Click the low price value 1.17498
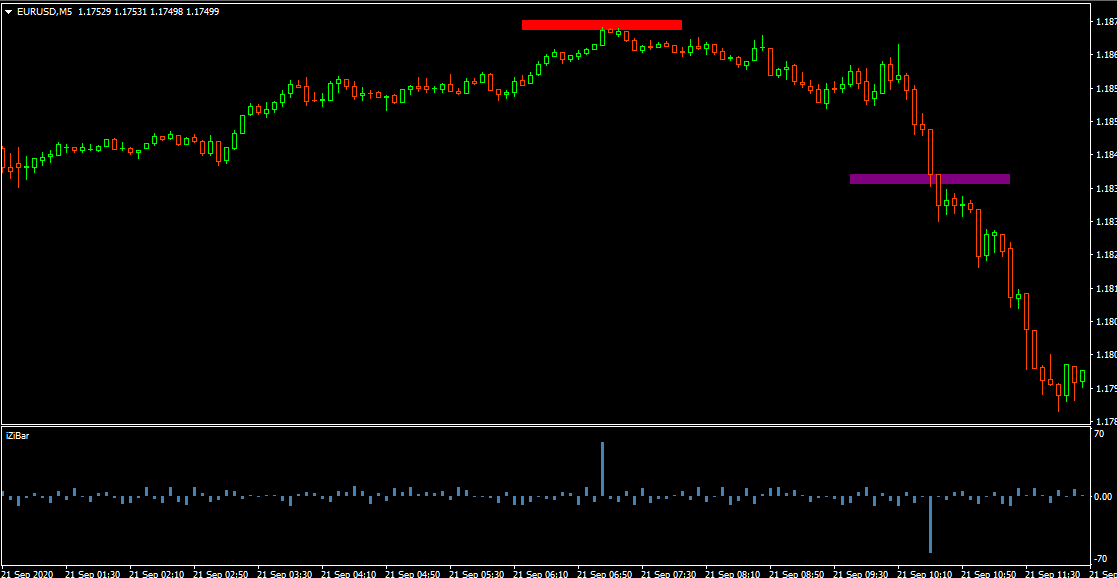This screenshot has height=578, width=1117. pos(168,11)
